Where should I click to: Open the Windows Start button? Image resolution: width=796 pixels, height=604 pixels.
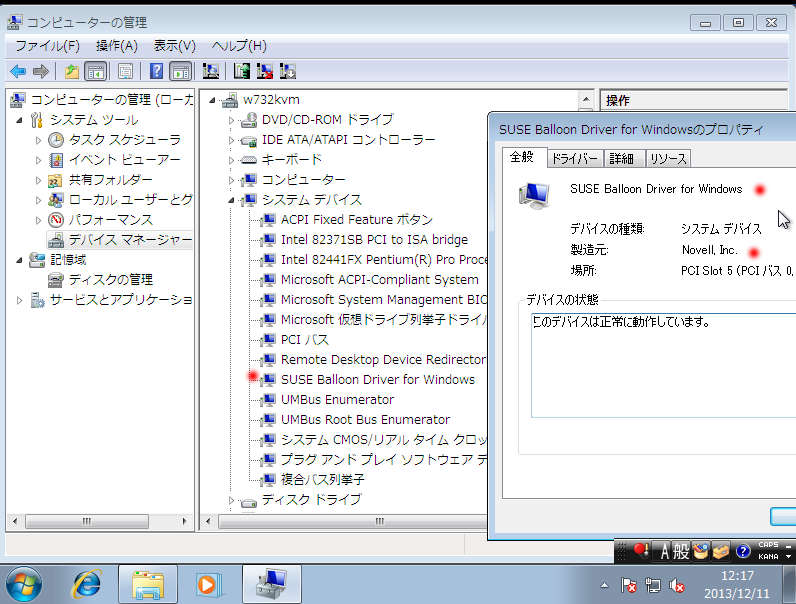coord(23,584)
